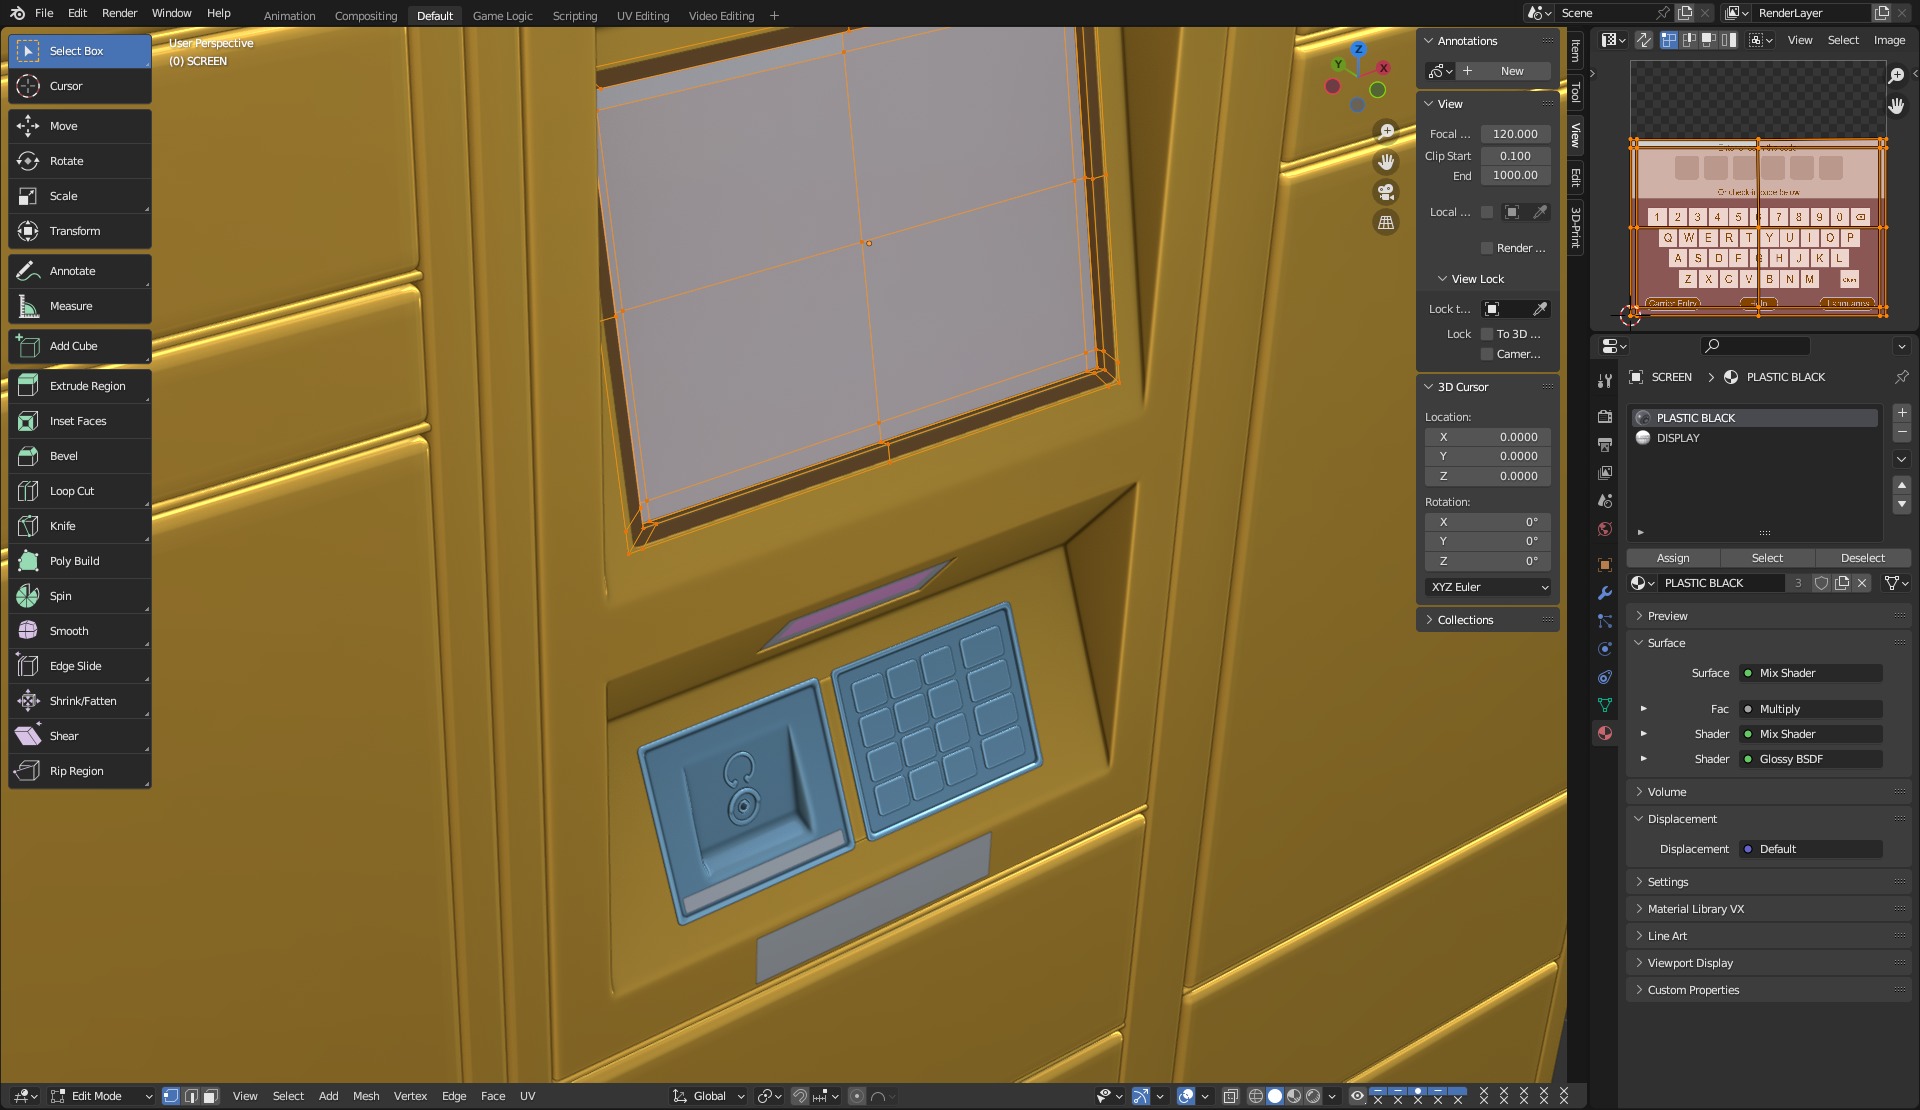Click New annotation button
The height and width of the screenshot is (1110, 1920).
[x=1504, y=71]
